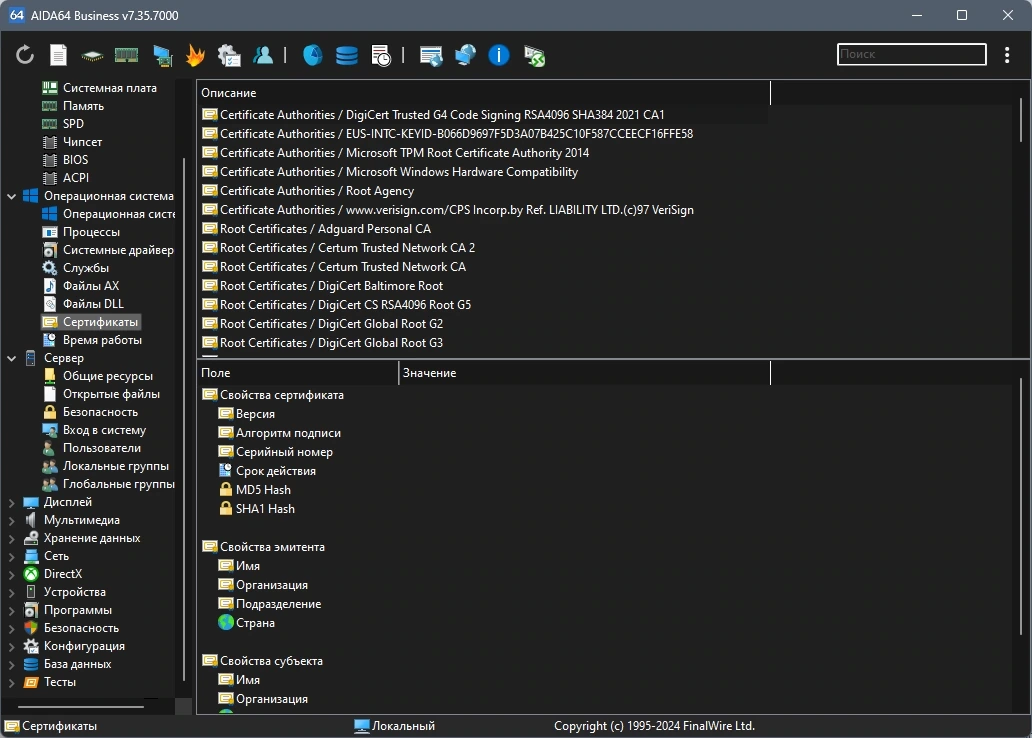Open the blue pie chart audit icon
1032x738 pixels.
click(313, 55)
